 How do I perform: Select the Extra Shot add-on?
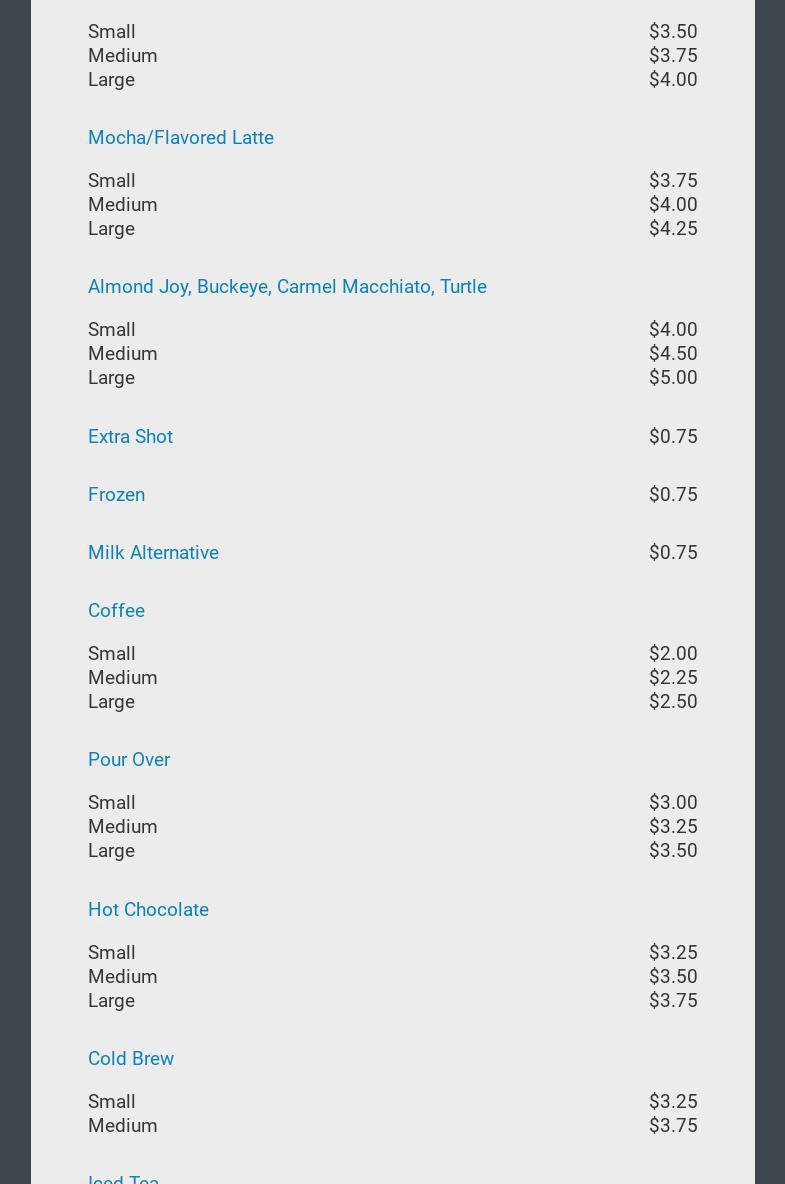(130, 437)
